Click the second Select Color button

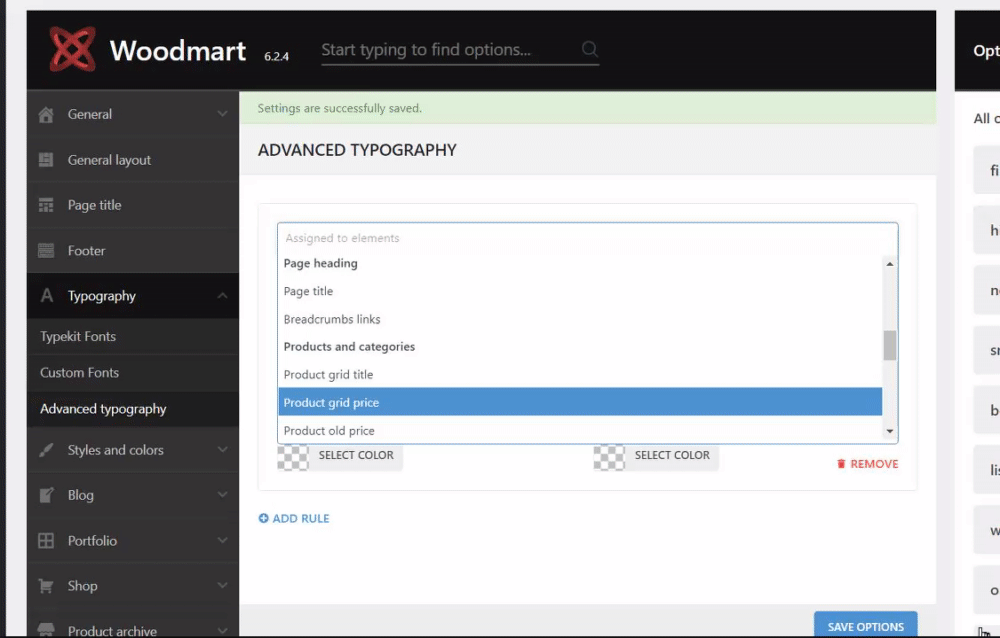(672, 456)
